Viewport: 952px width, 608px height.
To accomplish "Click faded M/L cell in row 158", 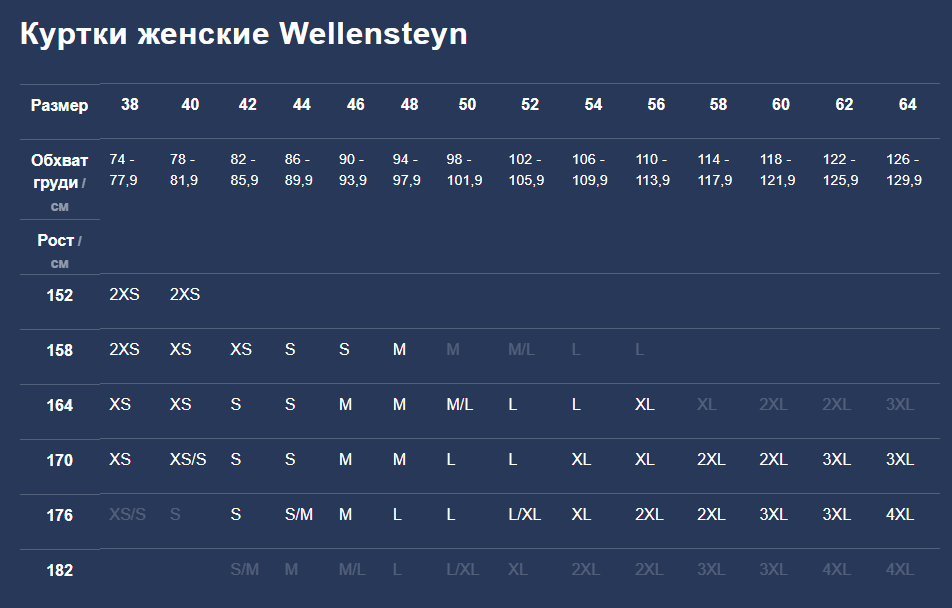I will (x=522, y=350).
